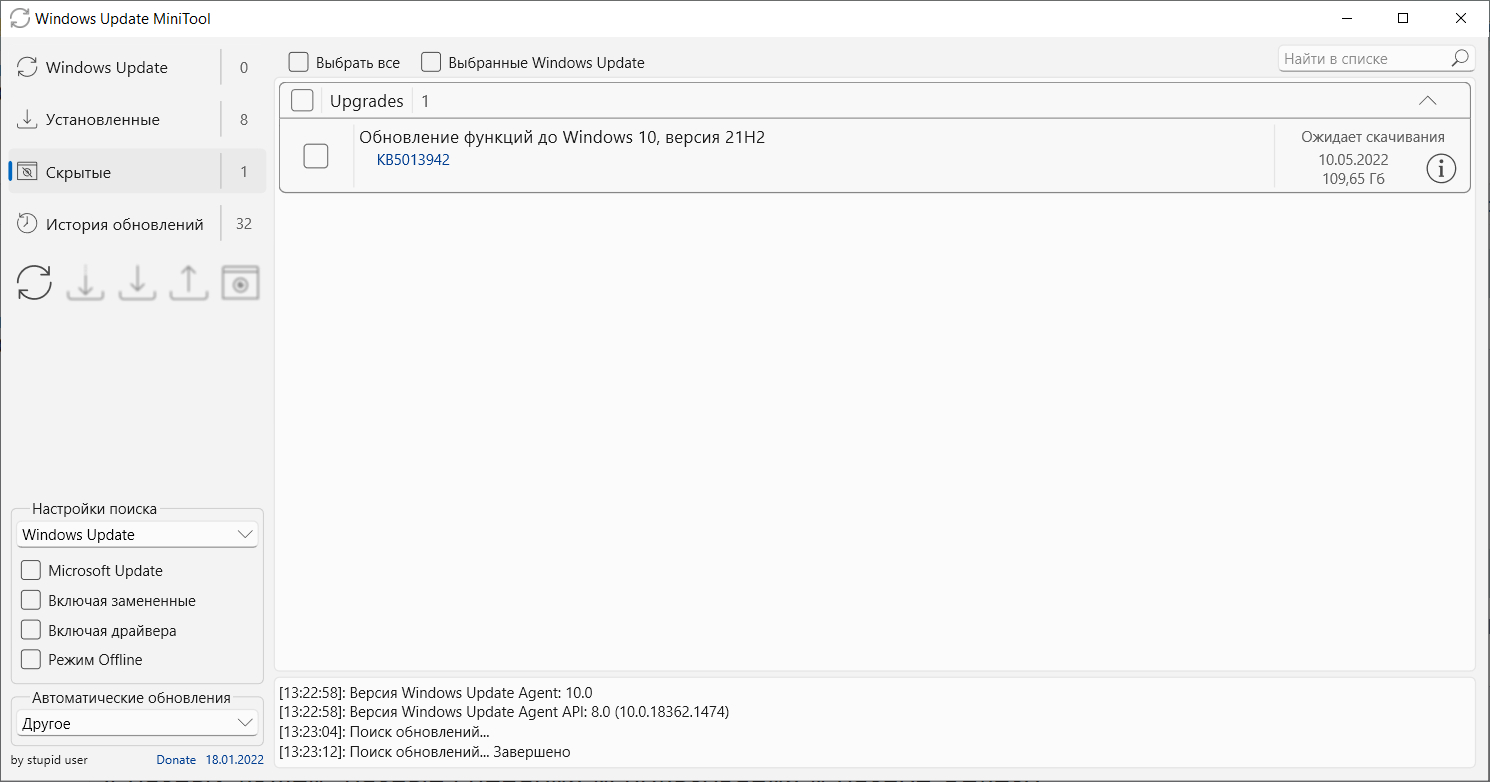
Task: Enable the 'Microsoft Update' checkbox
Action: (31, 571)
